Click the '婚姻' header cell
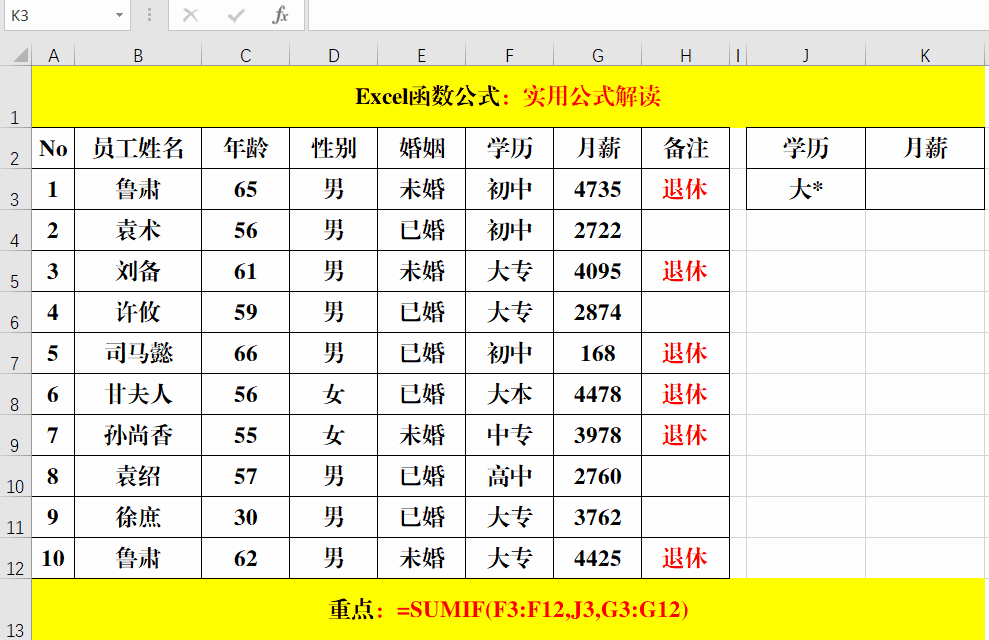The height and width of the screenshot is (640, 989). coord(421,148)
